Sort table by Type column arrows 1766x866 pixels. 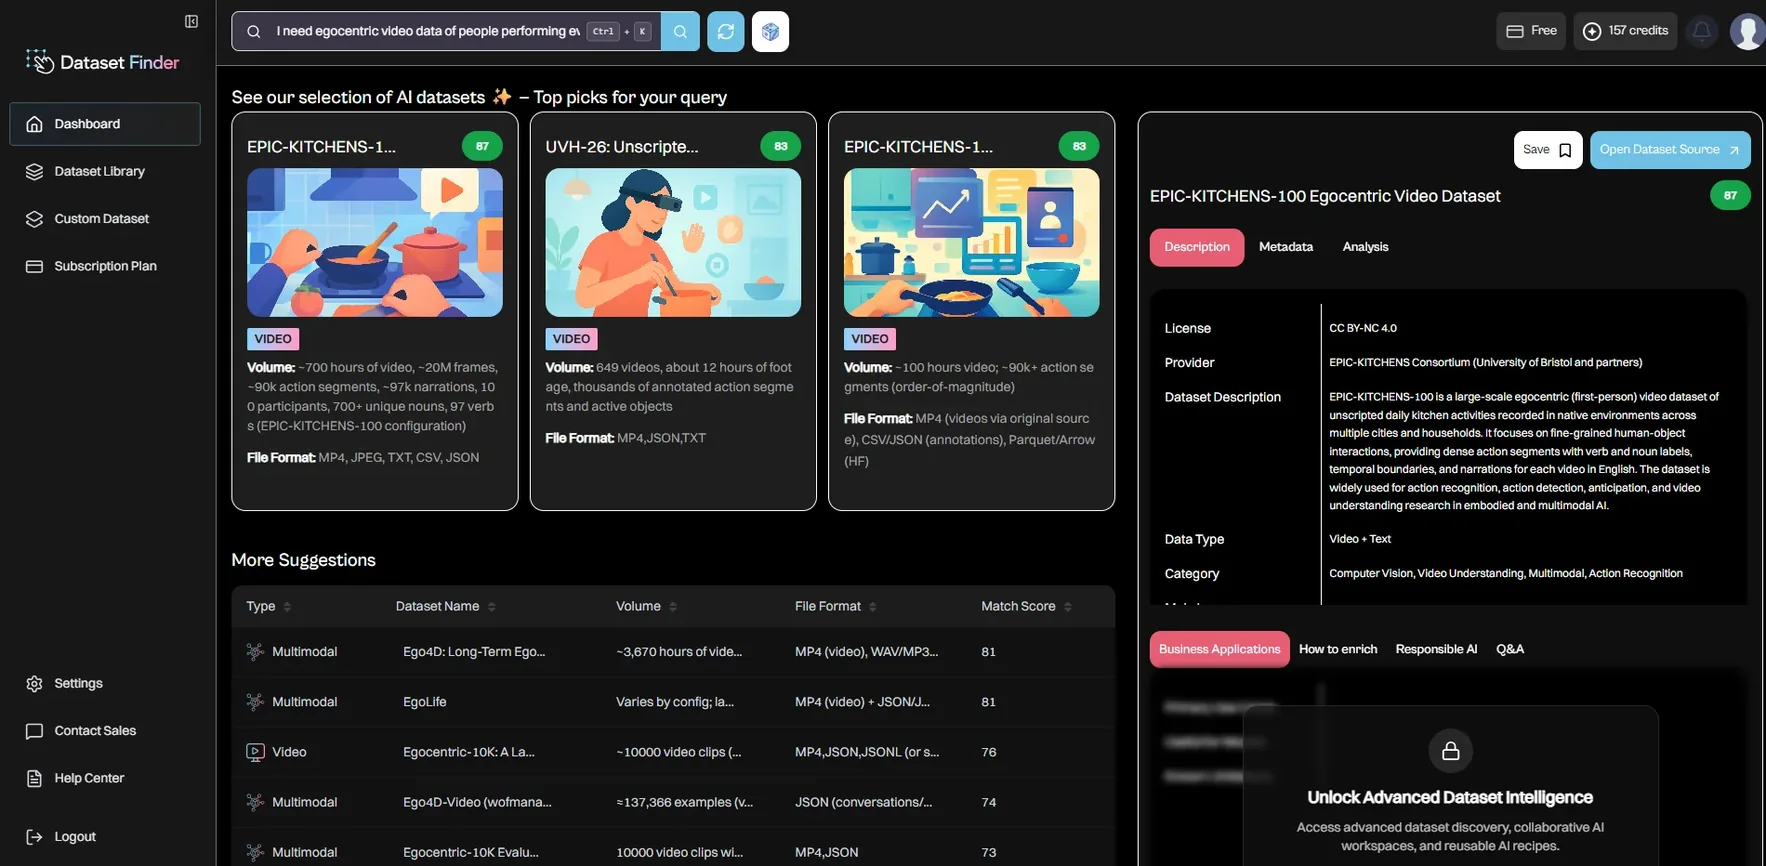[287, 606]
